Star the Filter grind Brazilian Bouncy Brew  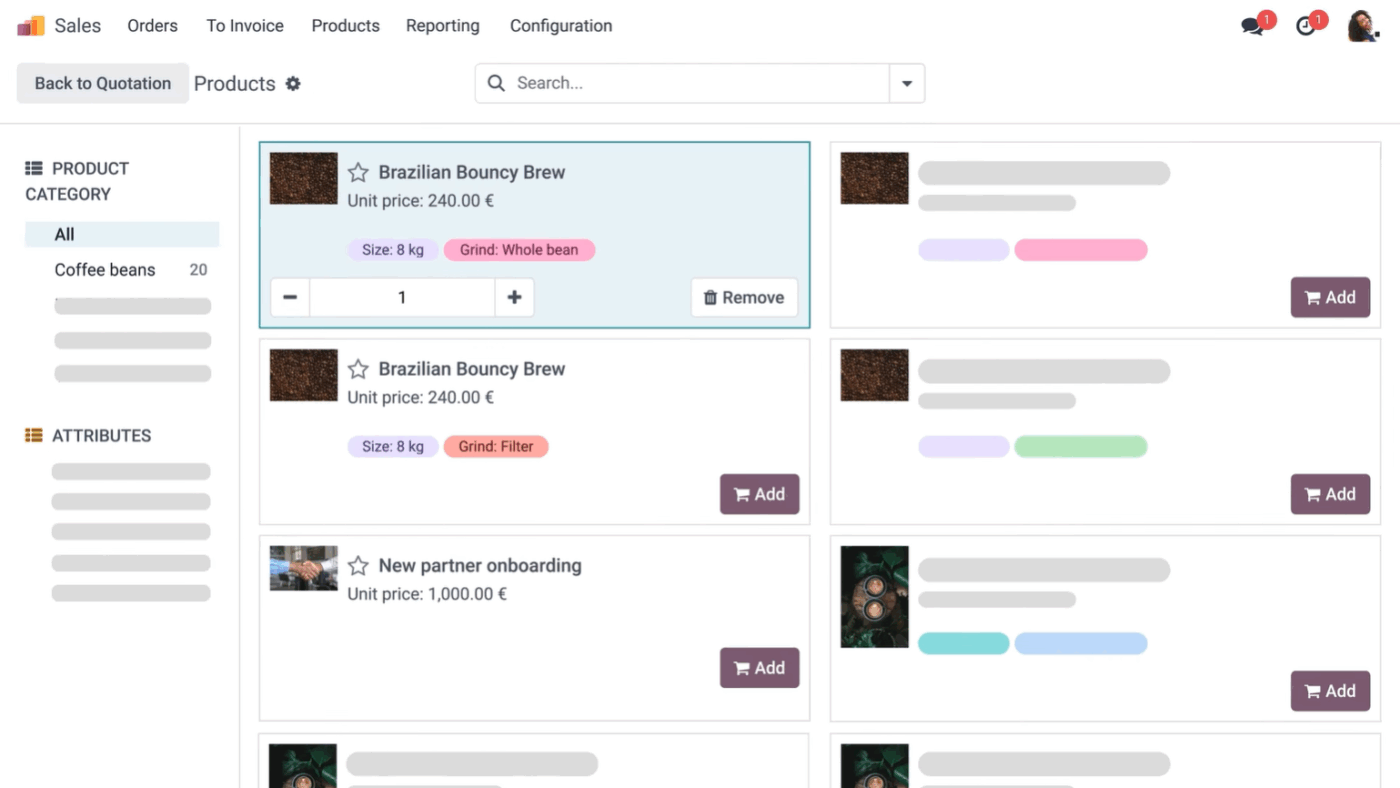point(358,369)
